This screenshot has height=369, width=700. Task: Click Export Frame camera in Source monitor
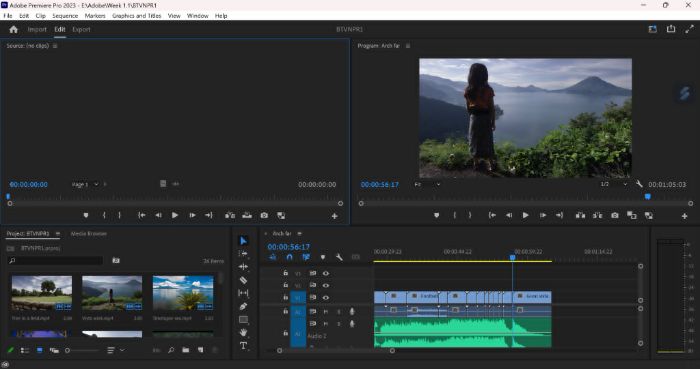264,216
